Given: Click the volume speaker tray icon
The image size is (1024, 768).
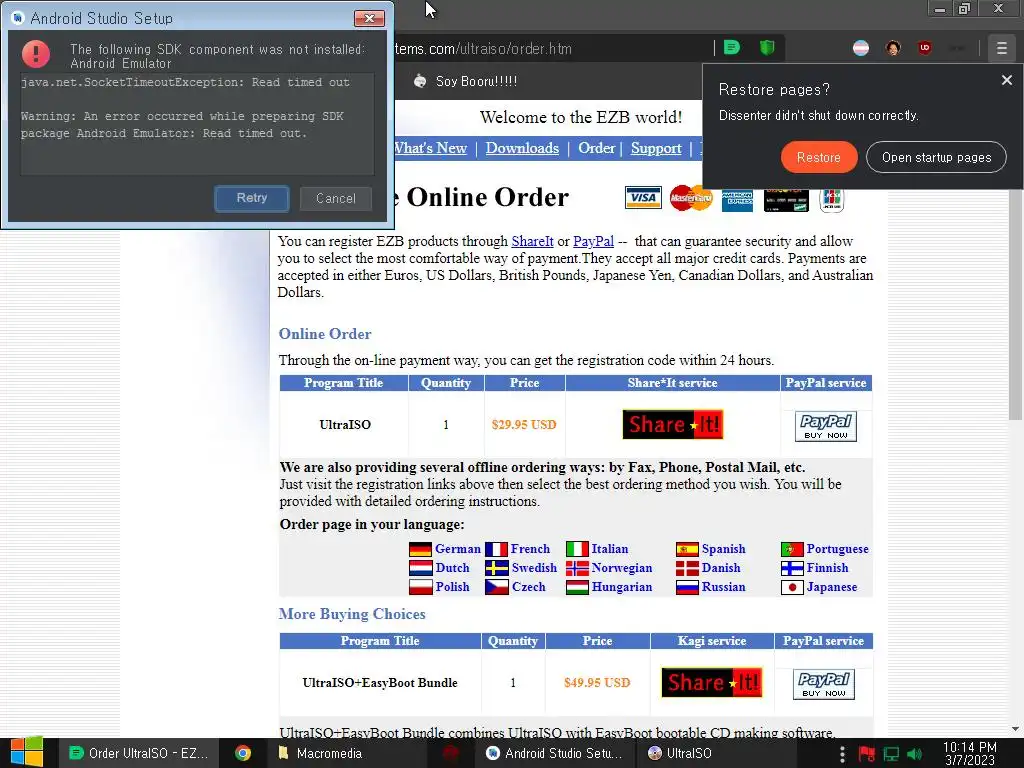Looking at the screenshot, I should pyautogui.click(x=914, y=754).
